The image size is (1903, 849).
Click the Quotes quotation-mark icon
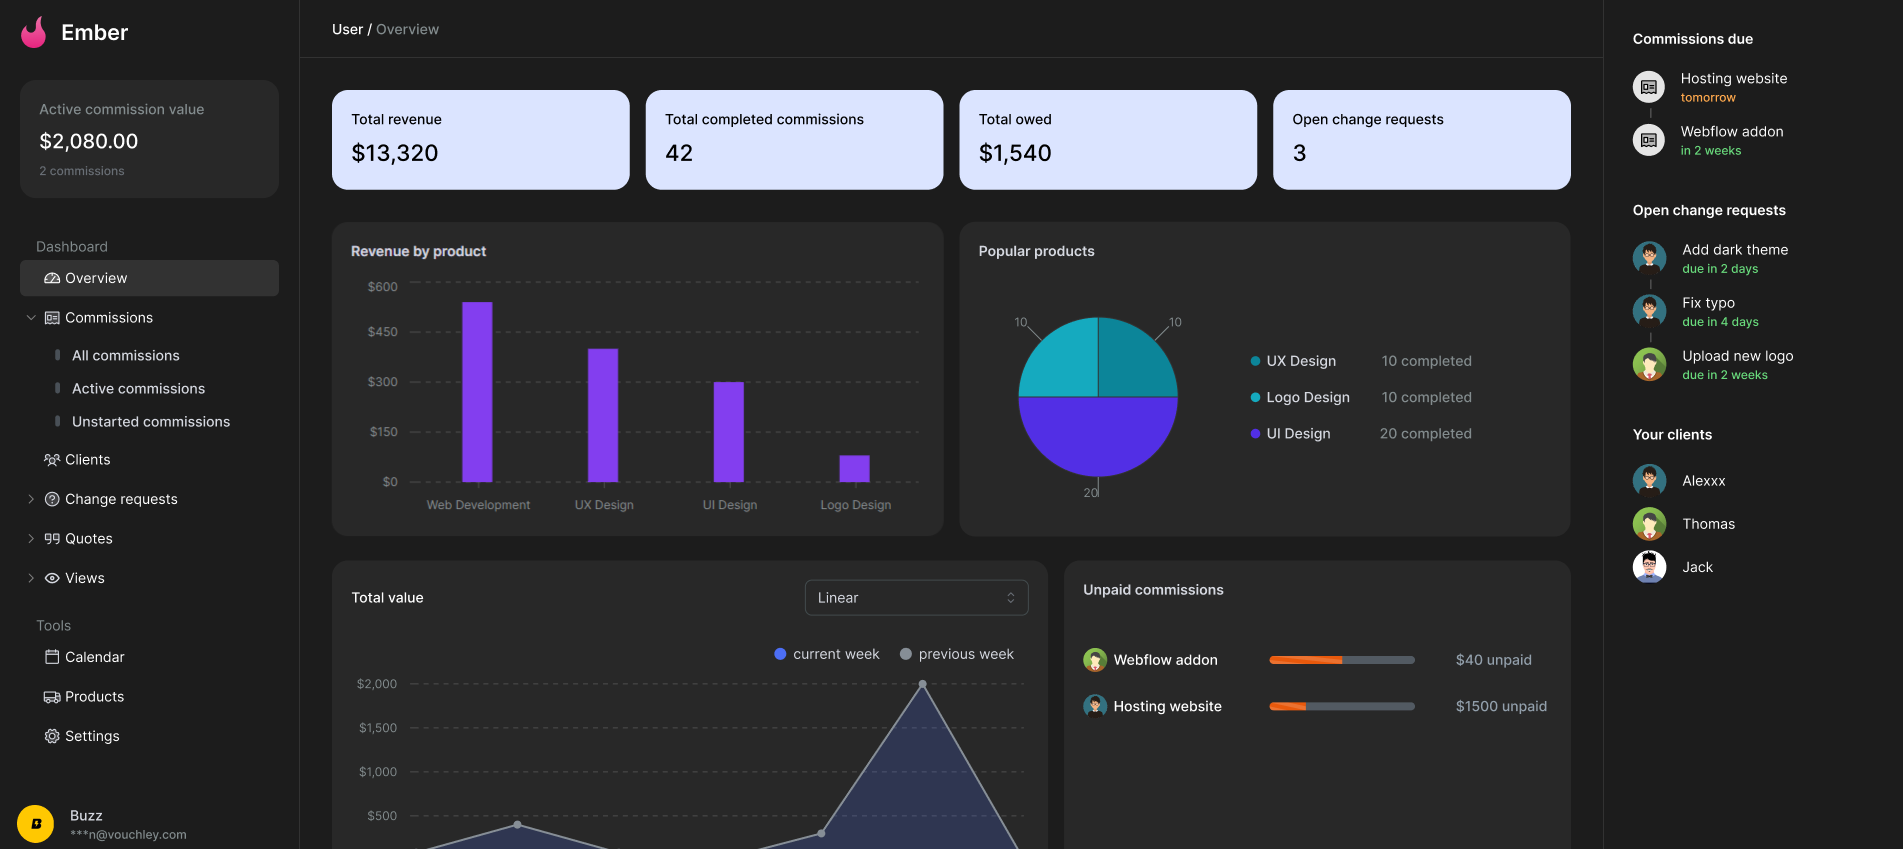click(52, 539)
